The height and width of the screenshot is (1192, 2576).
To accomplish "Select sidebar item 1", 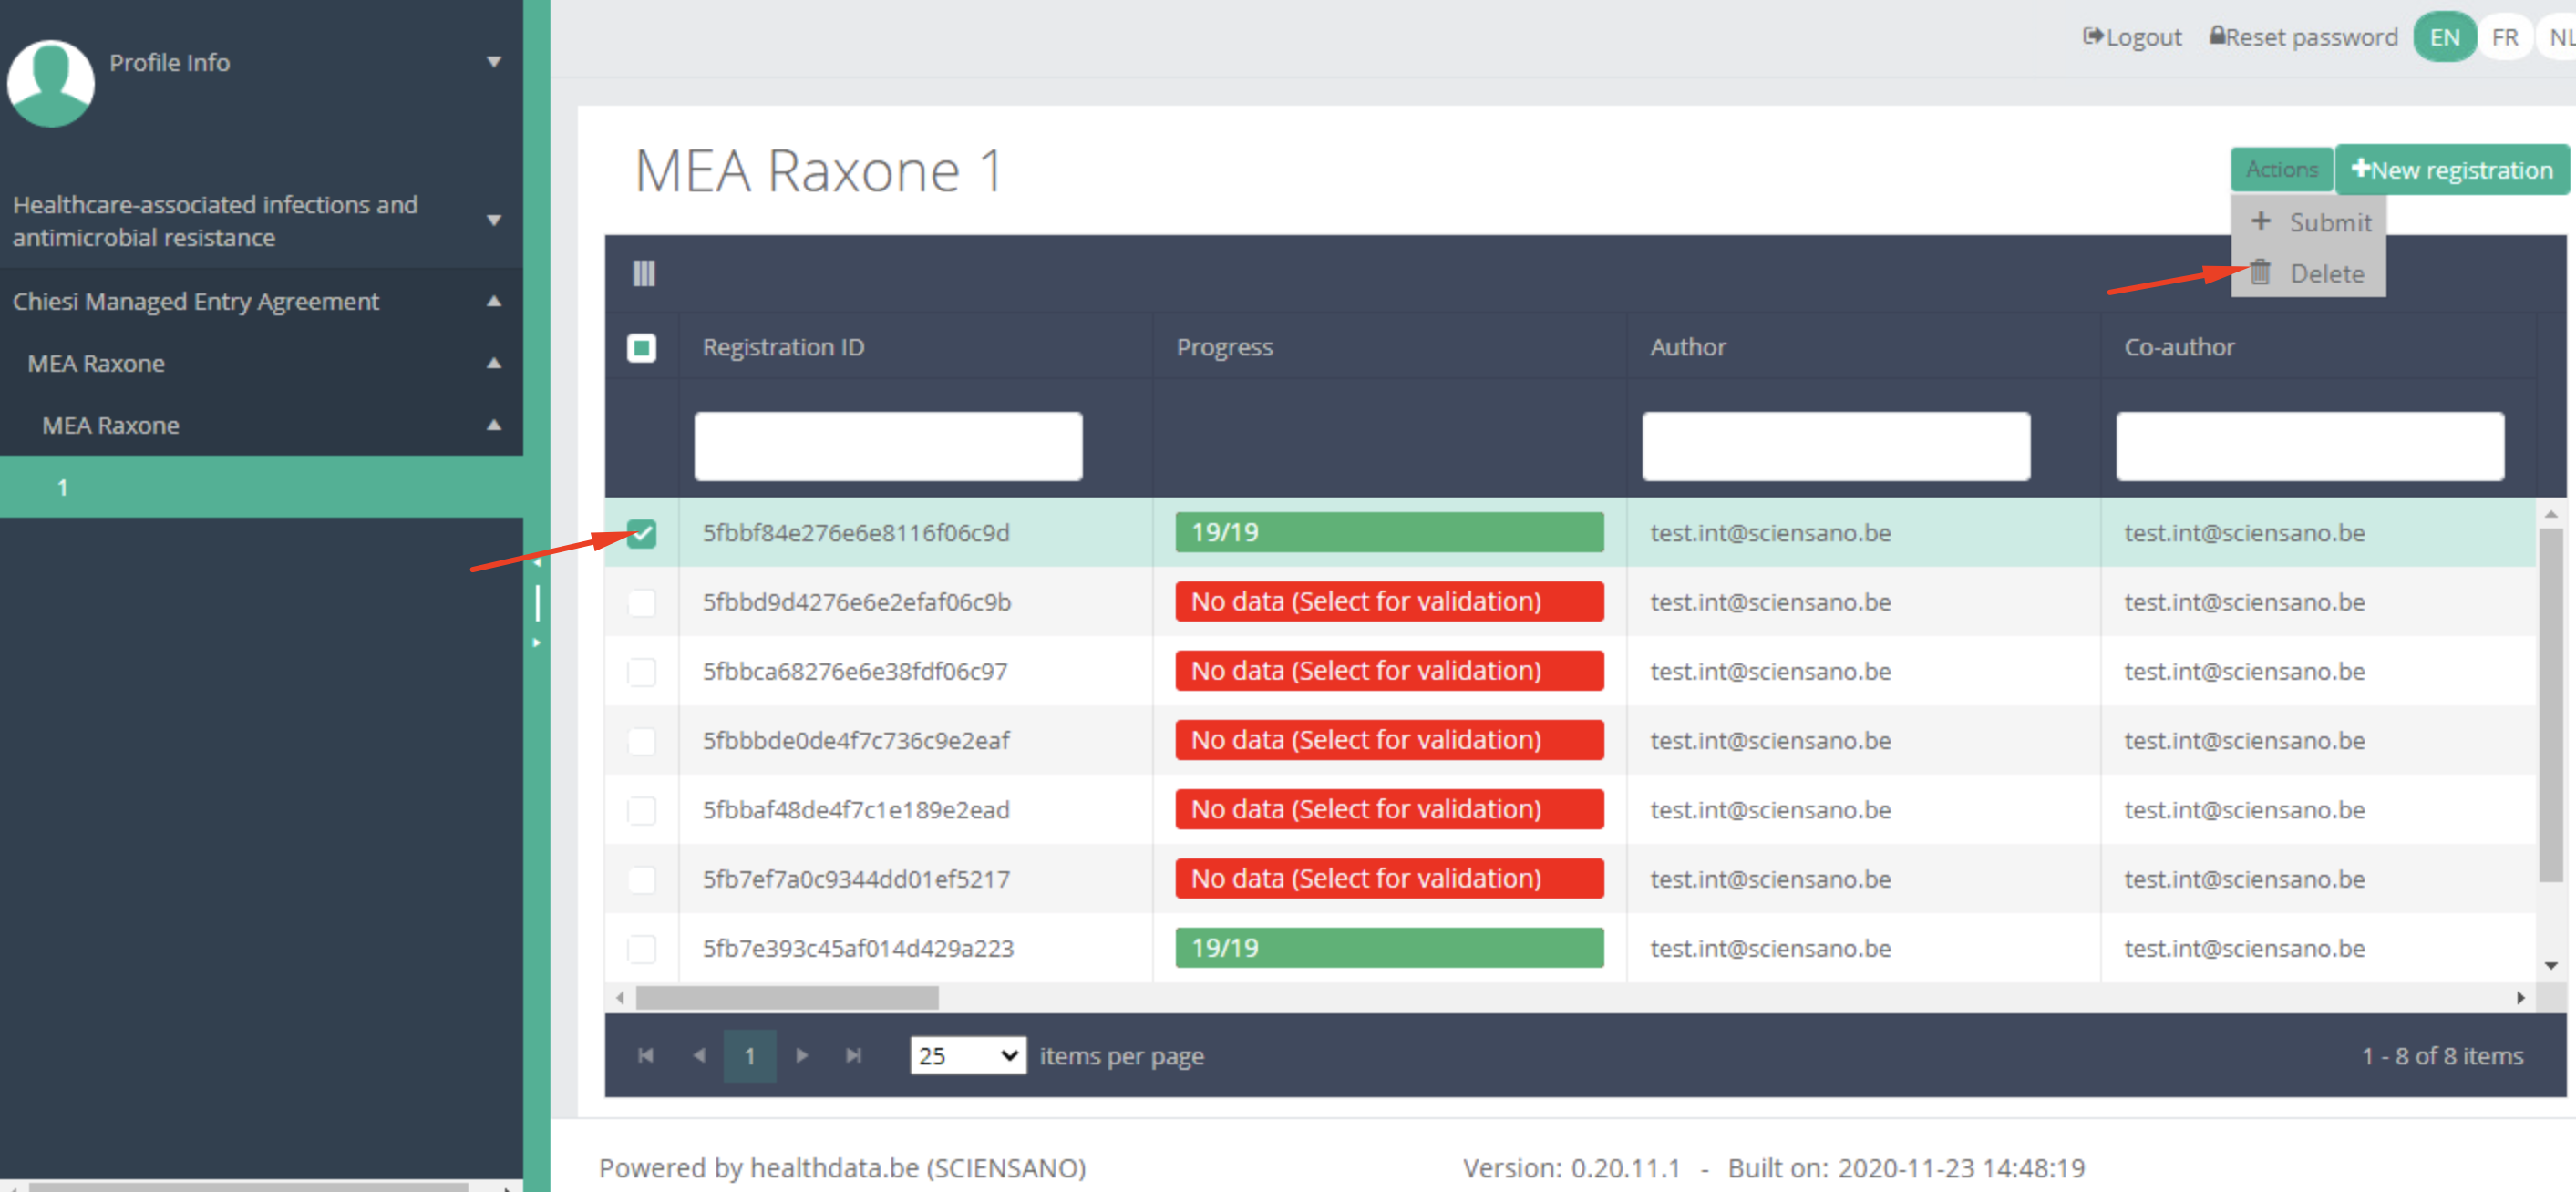I will tap(261, 487).
